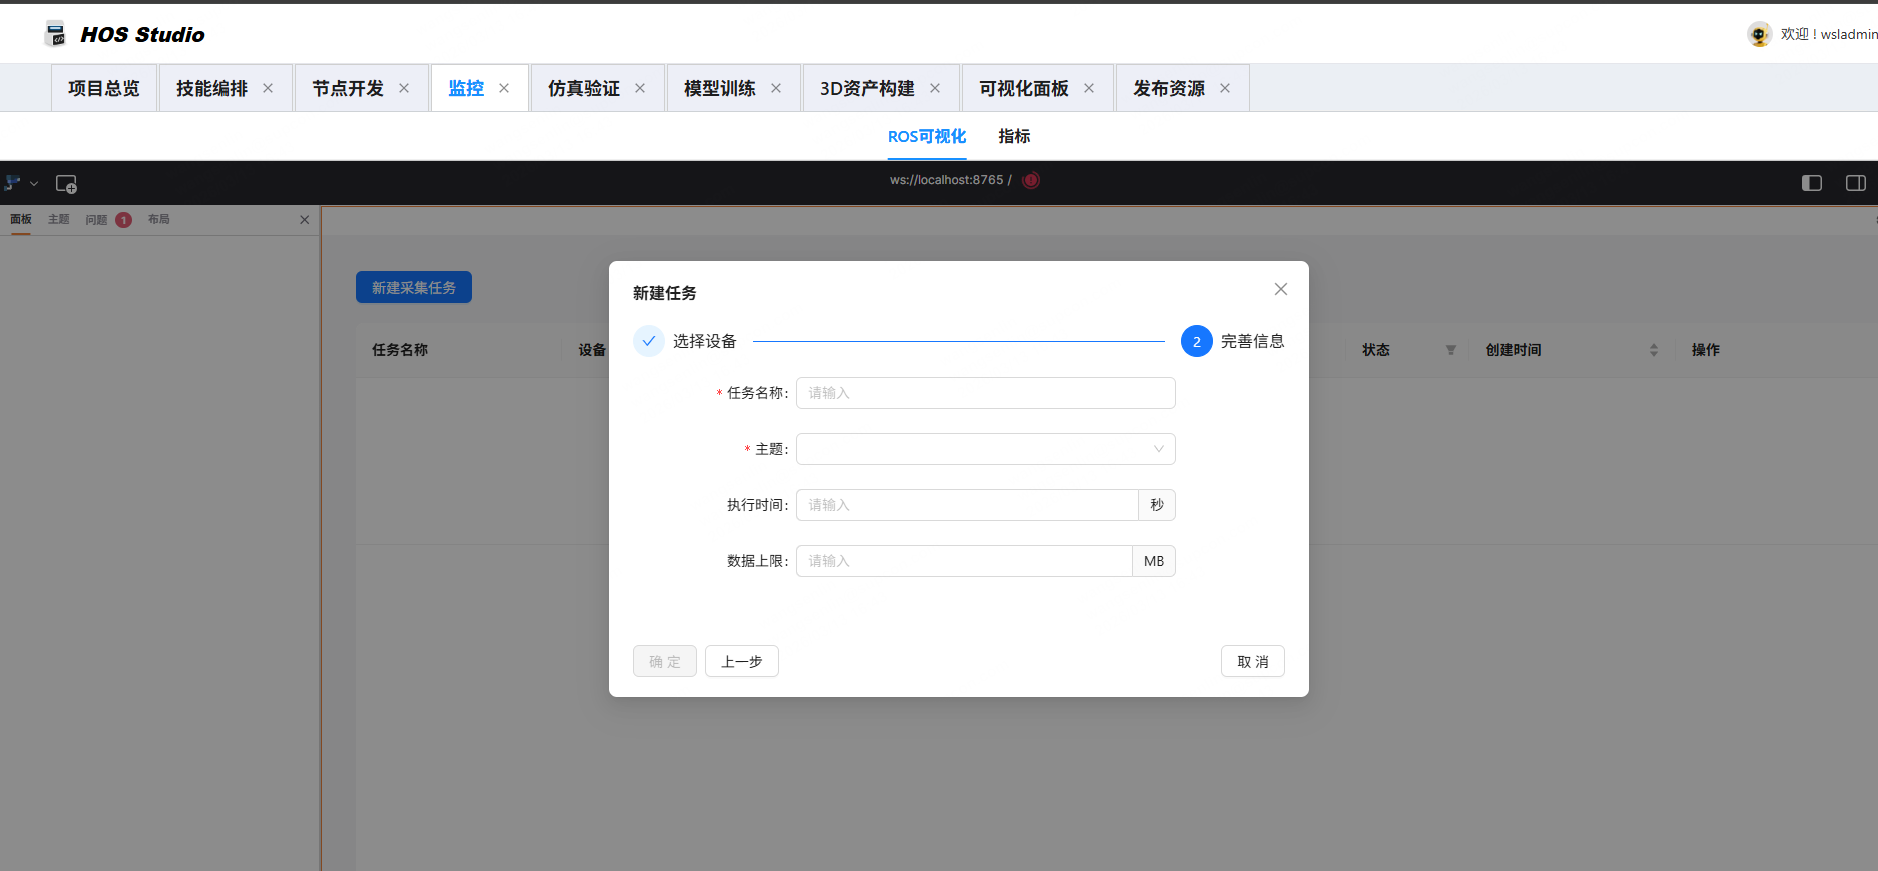
Task: Click the 取消 button
Action: pos(1253,661)
